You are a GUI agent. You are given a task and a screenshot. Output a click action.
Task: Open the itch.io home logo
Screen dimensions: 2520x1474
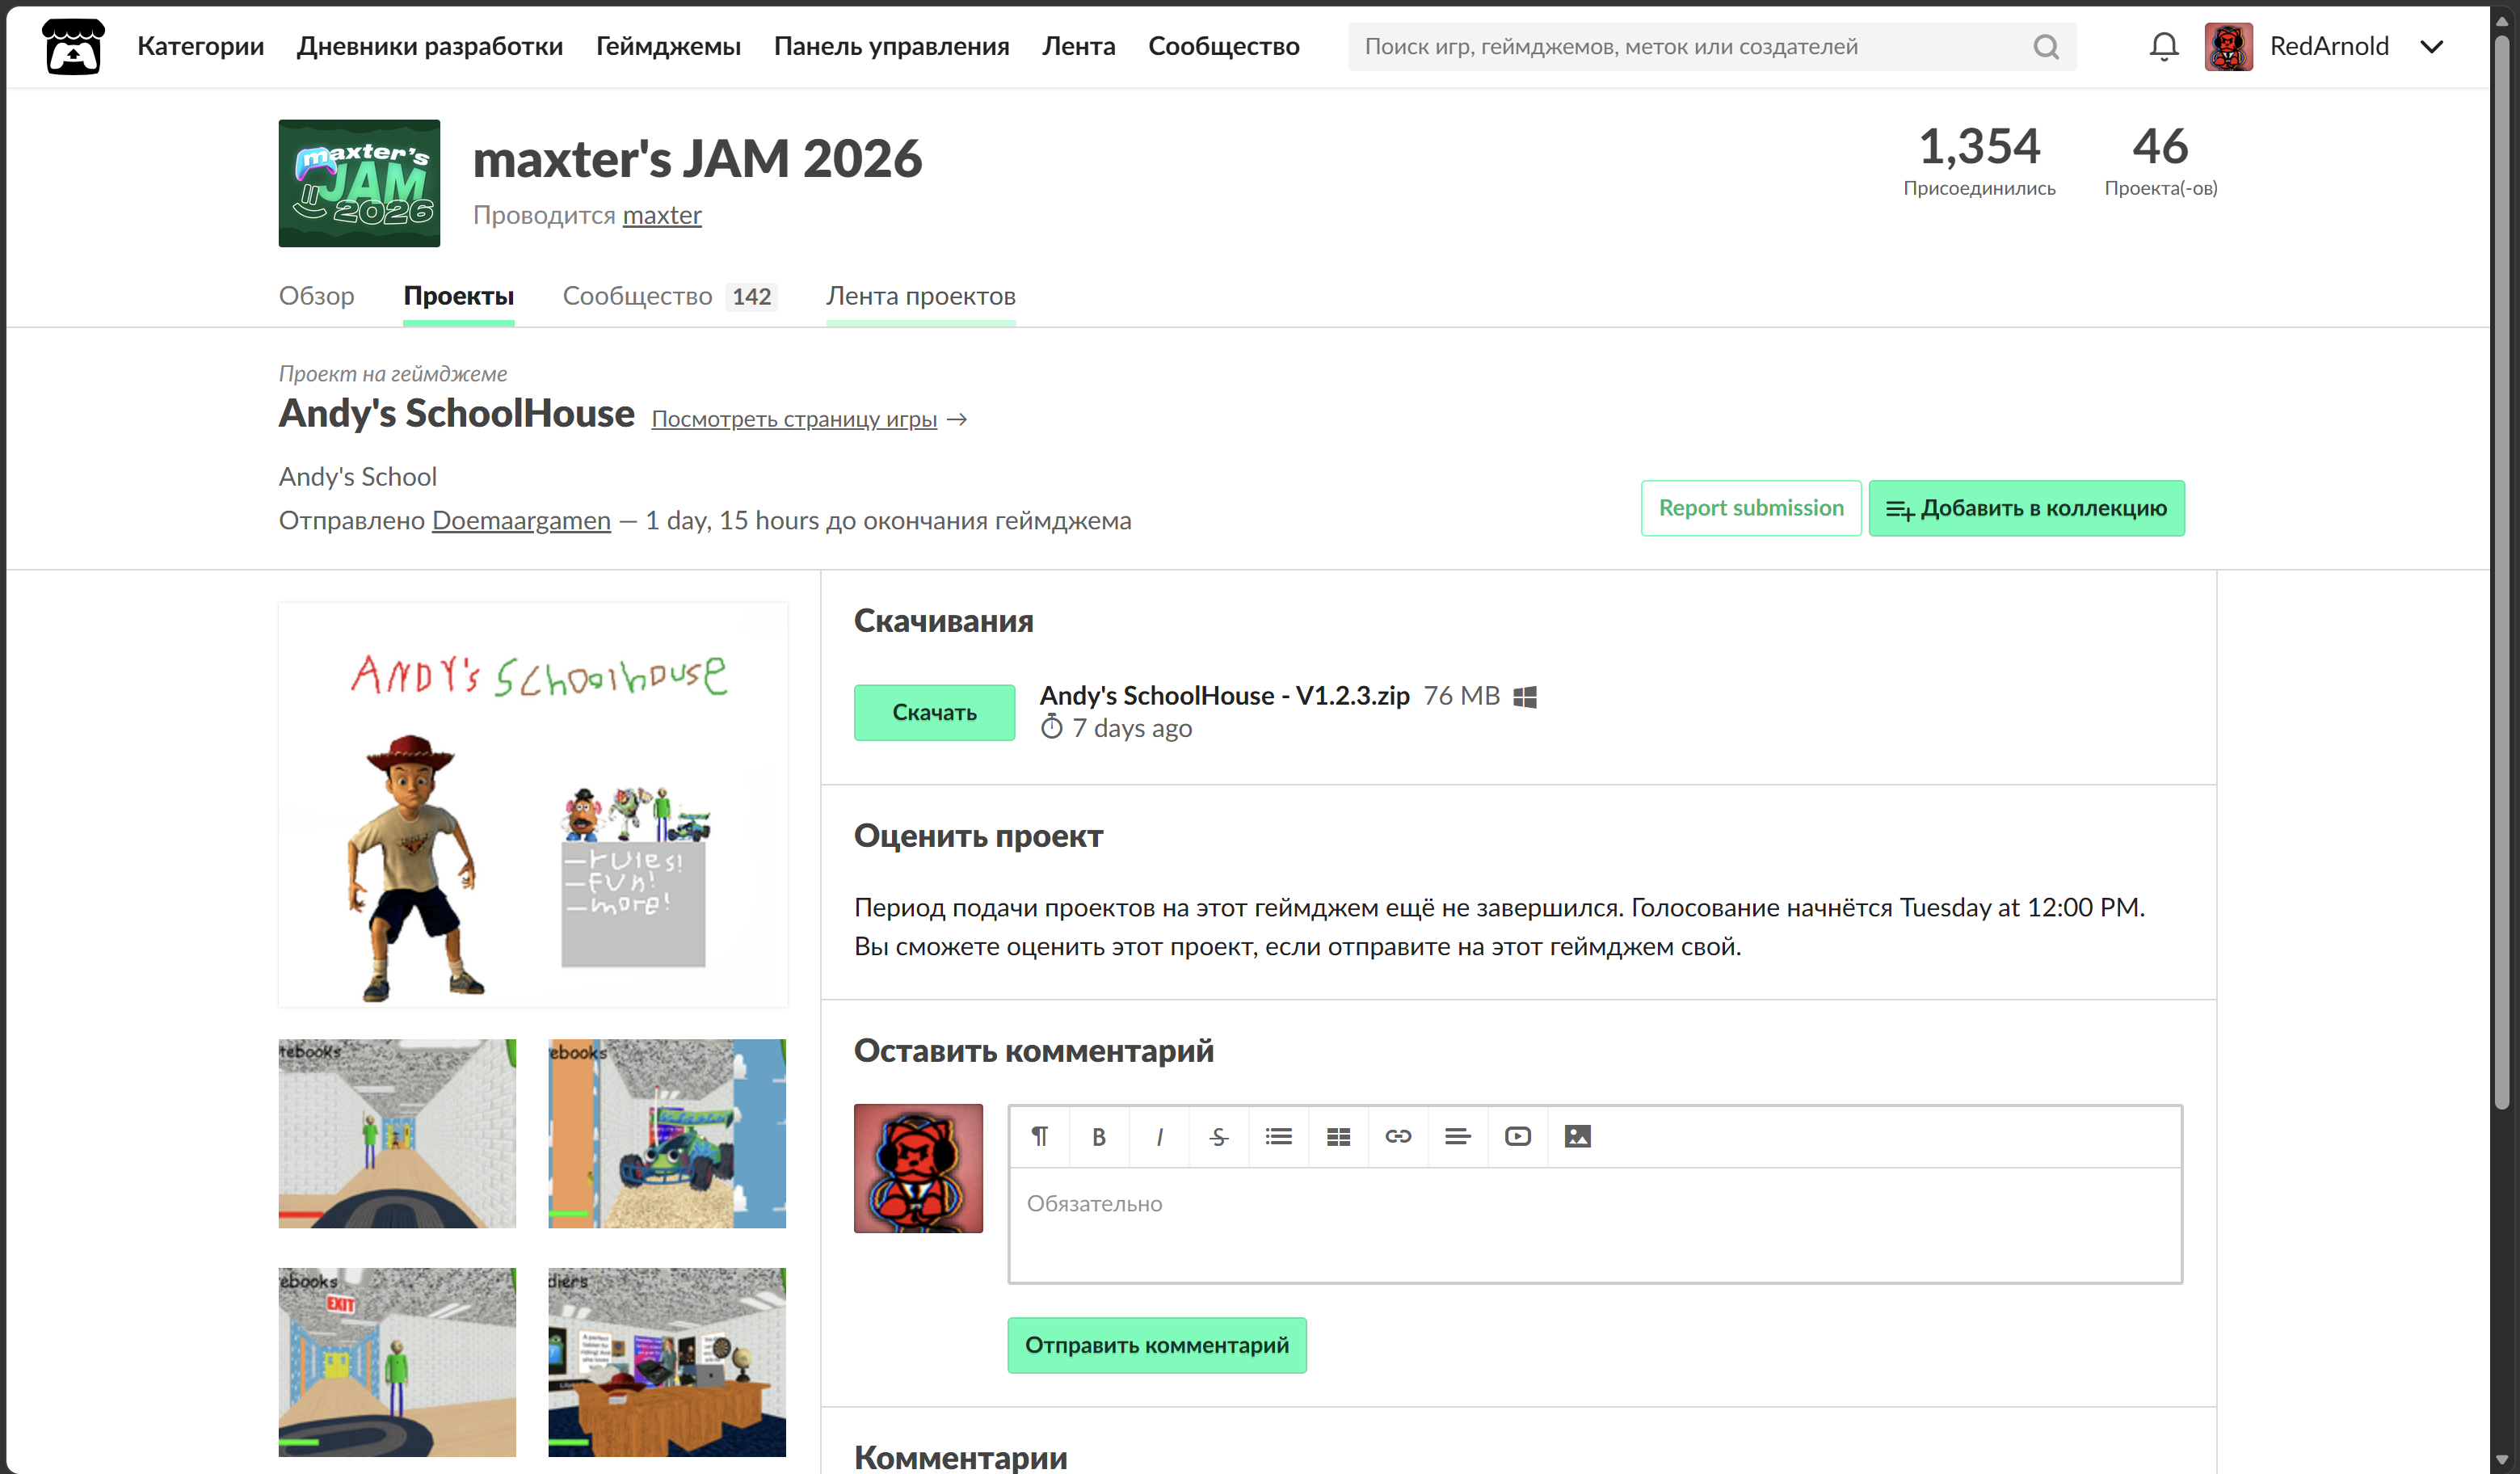[x=73, y=46]
